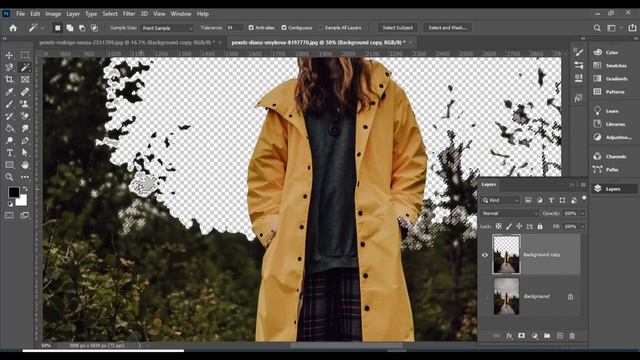640x360 pixels.
Task: Toggle Lock all padlock in Layers panel
Action: click(540, 226)
